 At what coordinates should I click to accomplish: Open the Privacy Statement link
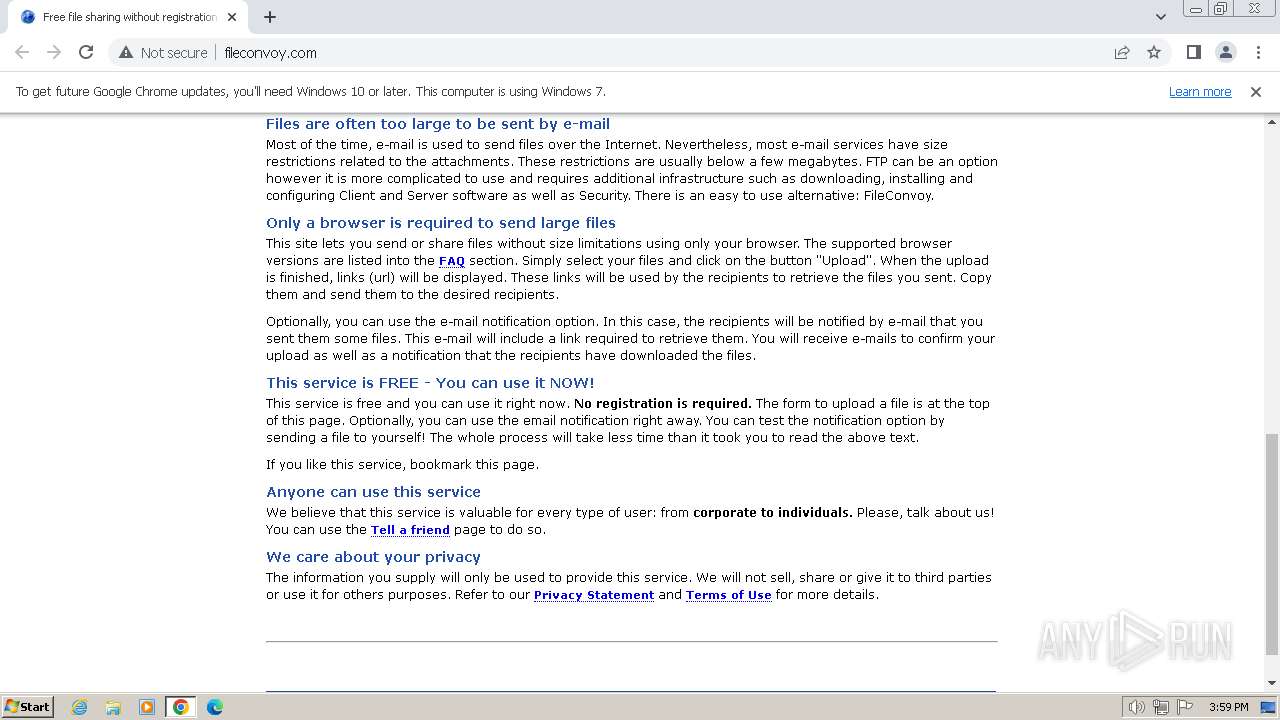click(594, 595)
